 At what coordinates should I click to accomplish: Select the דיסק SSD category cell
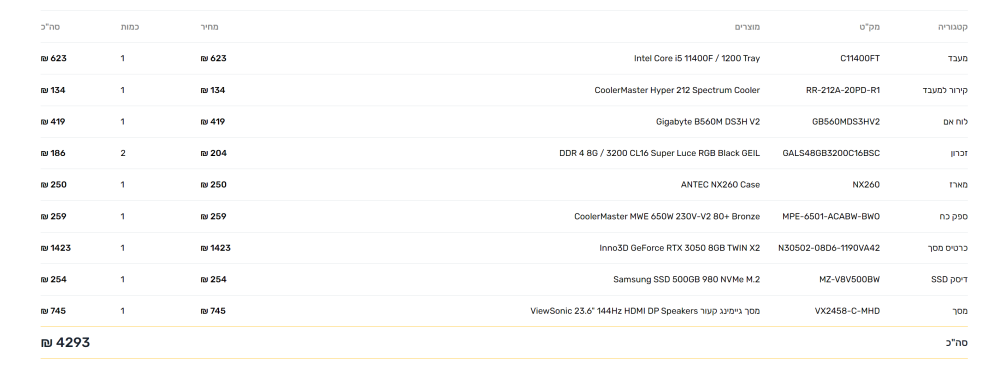point(949,279)
